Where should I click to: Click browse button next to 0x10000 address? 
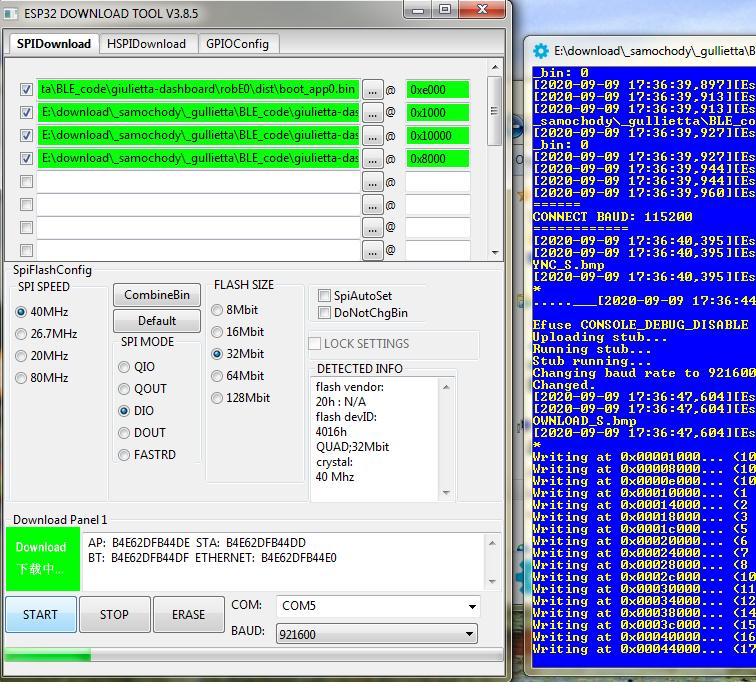(372, 135)
